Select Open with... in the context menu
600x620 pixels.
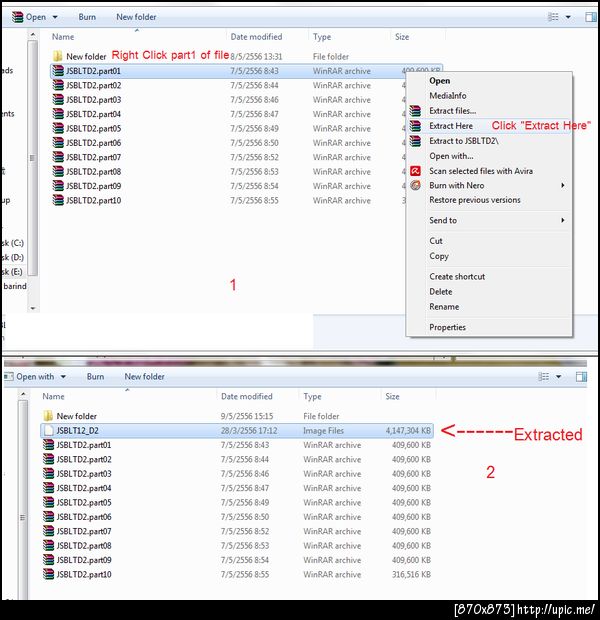(x=451, y=156)
